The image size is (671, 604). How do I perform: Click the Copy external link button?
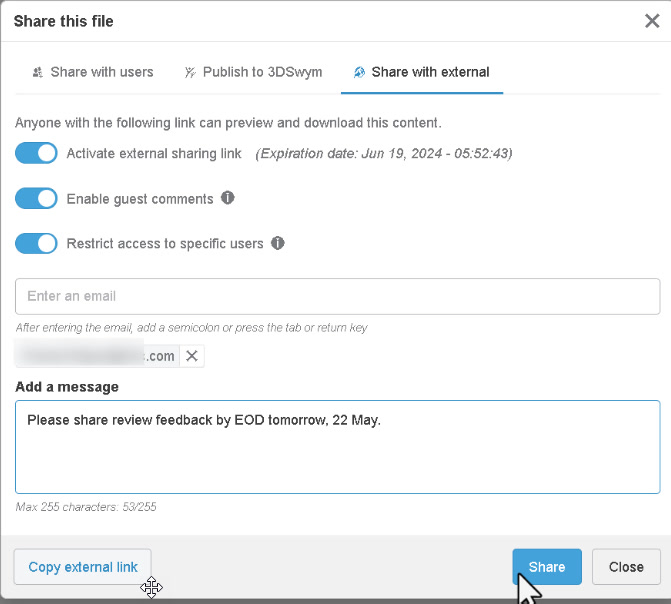(x=83, y=567)
